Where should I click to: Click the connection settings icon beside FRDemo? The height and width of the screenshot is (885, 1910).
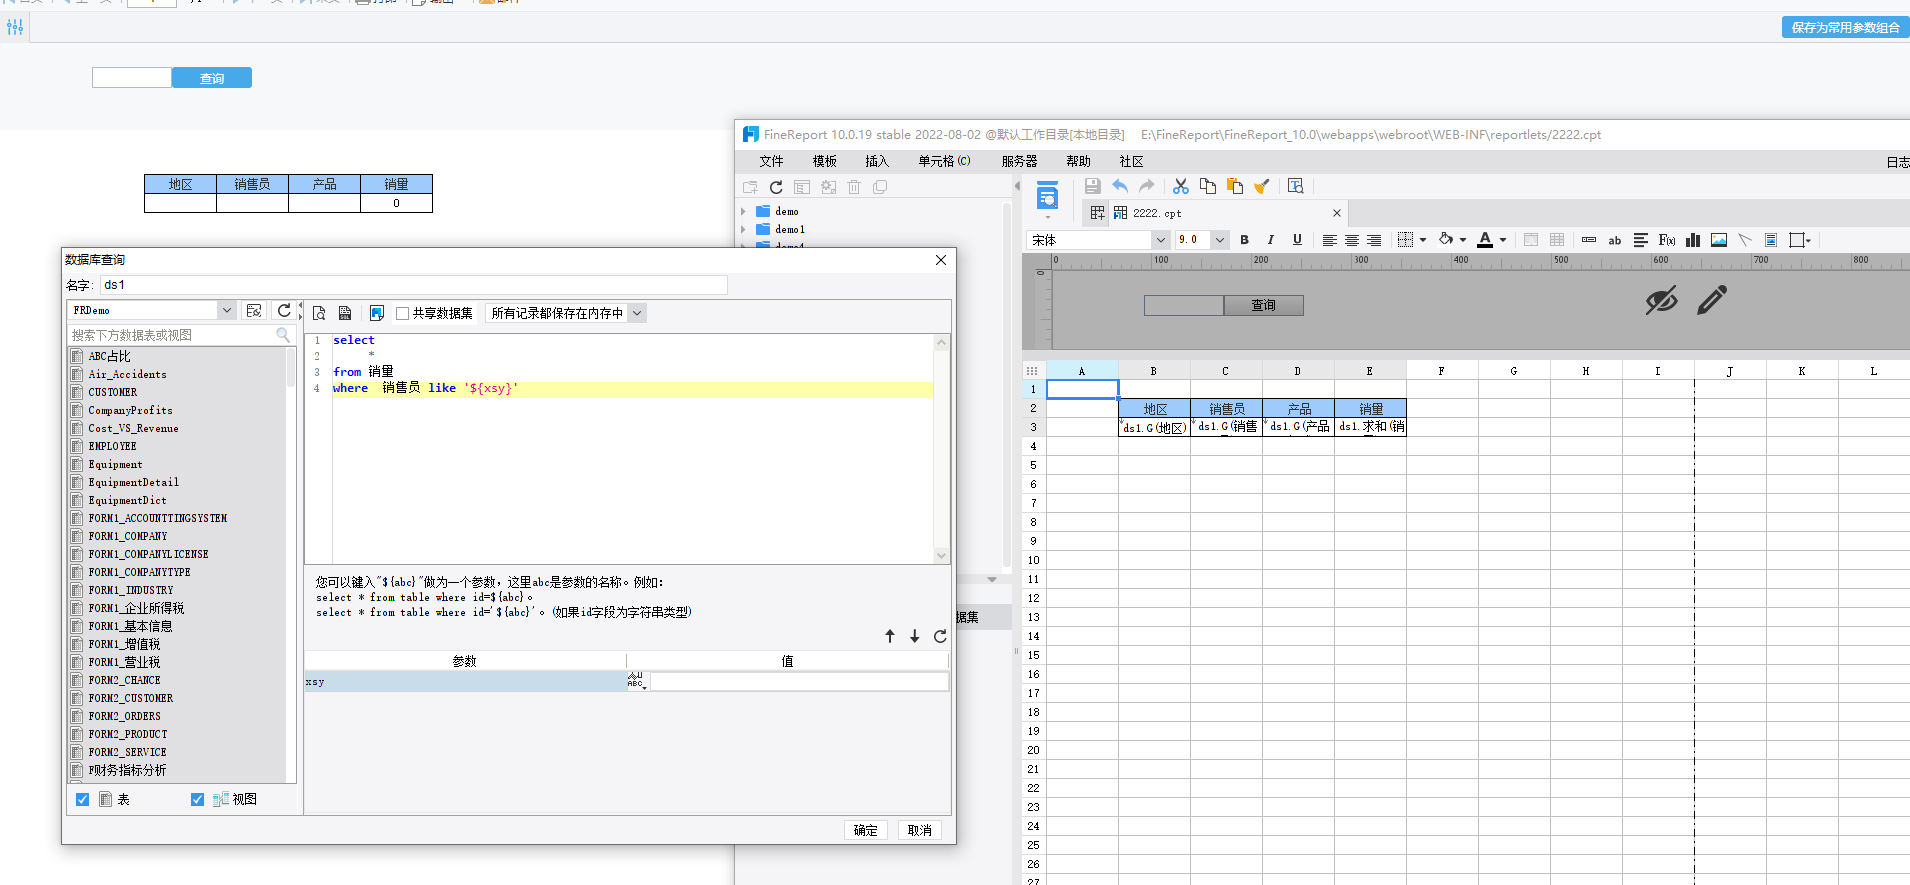pos(254,311)
